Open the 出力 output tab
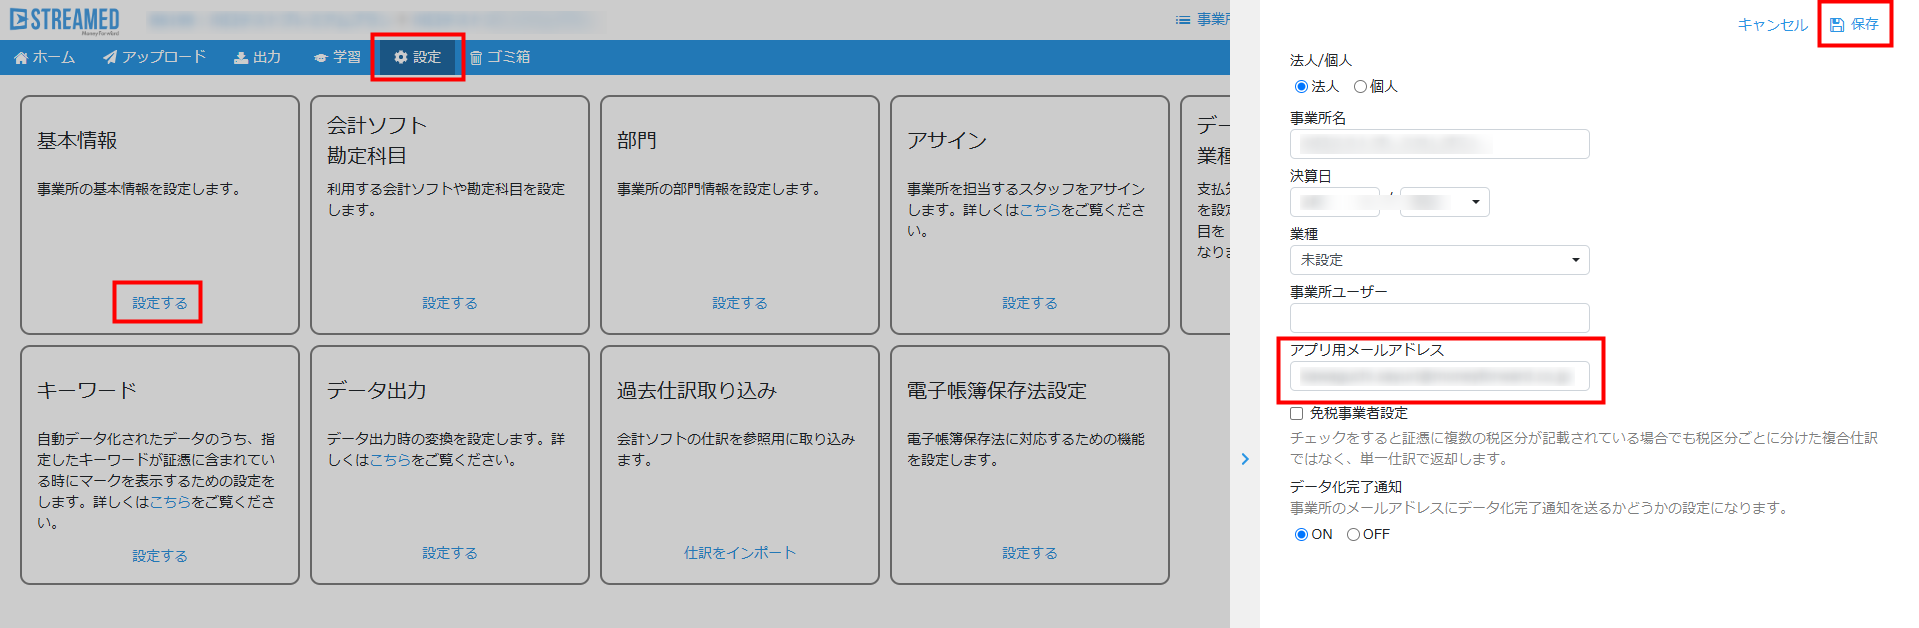 (257, 58)
